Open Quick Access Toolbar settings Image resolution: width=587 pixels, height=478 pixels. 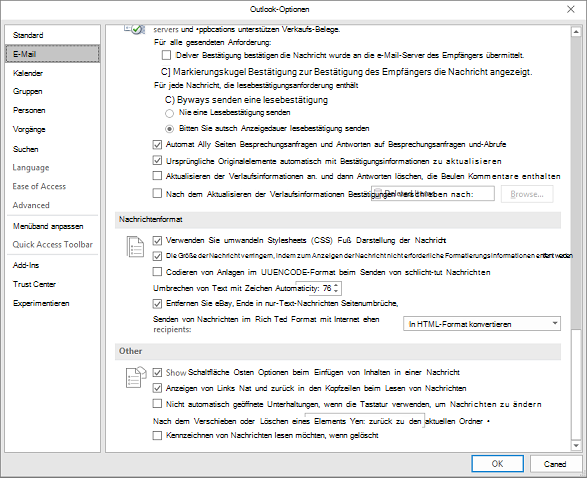(x=52, y=244)
